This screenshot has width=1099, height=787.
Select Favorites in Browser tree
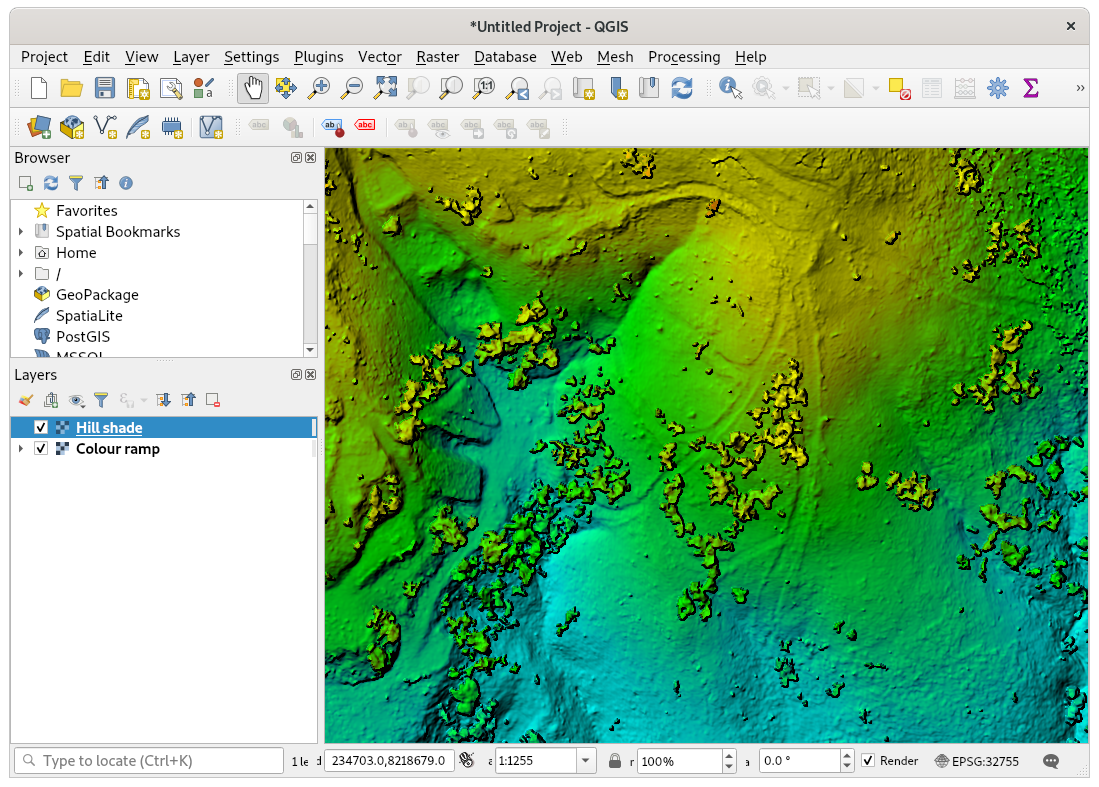[x=86, y=210]
